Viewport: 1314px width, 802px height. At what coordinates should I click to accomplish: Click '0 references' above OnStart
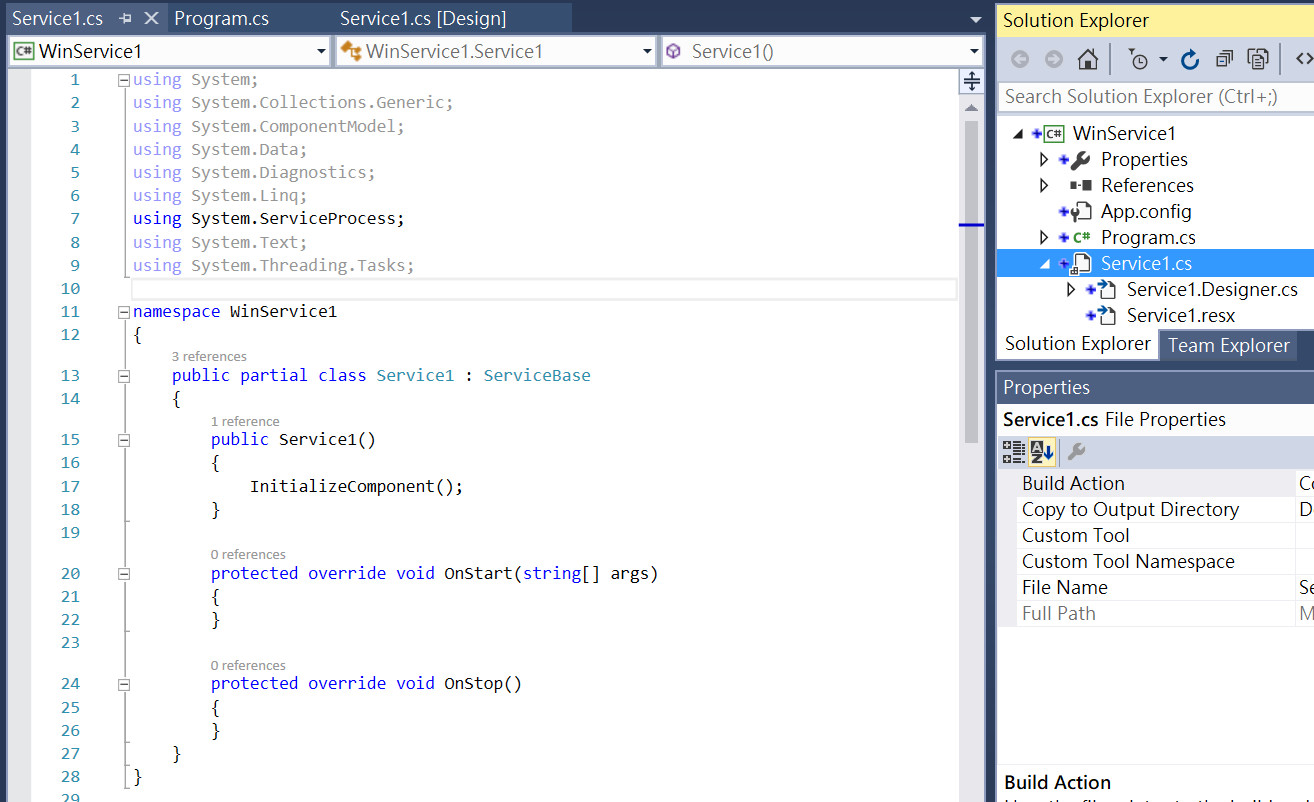(248, 554)
